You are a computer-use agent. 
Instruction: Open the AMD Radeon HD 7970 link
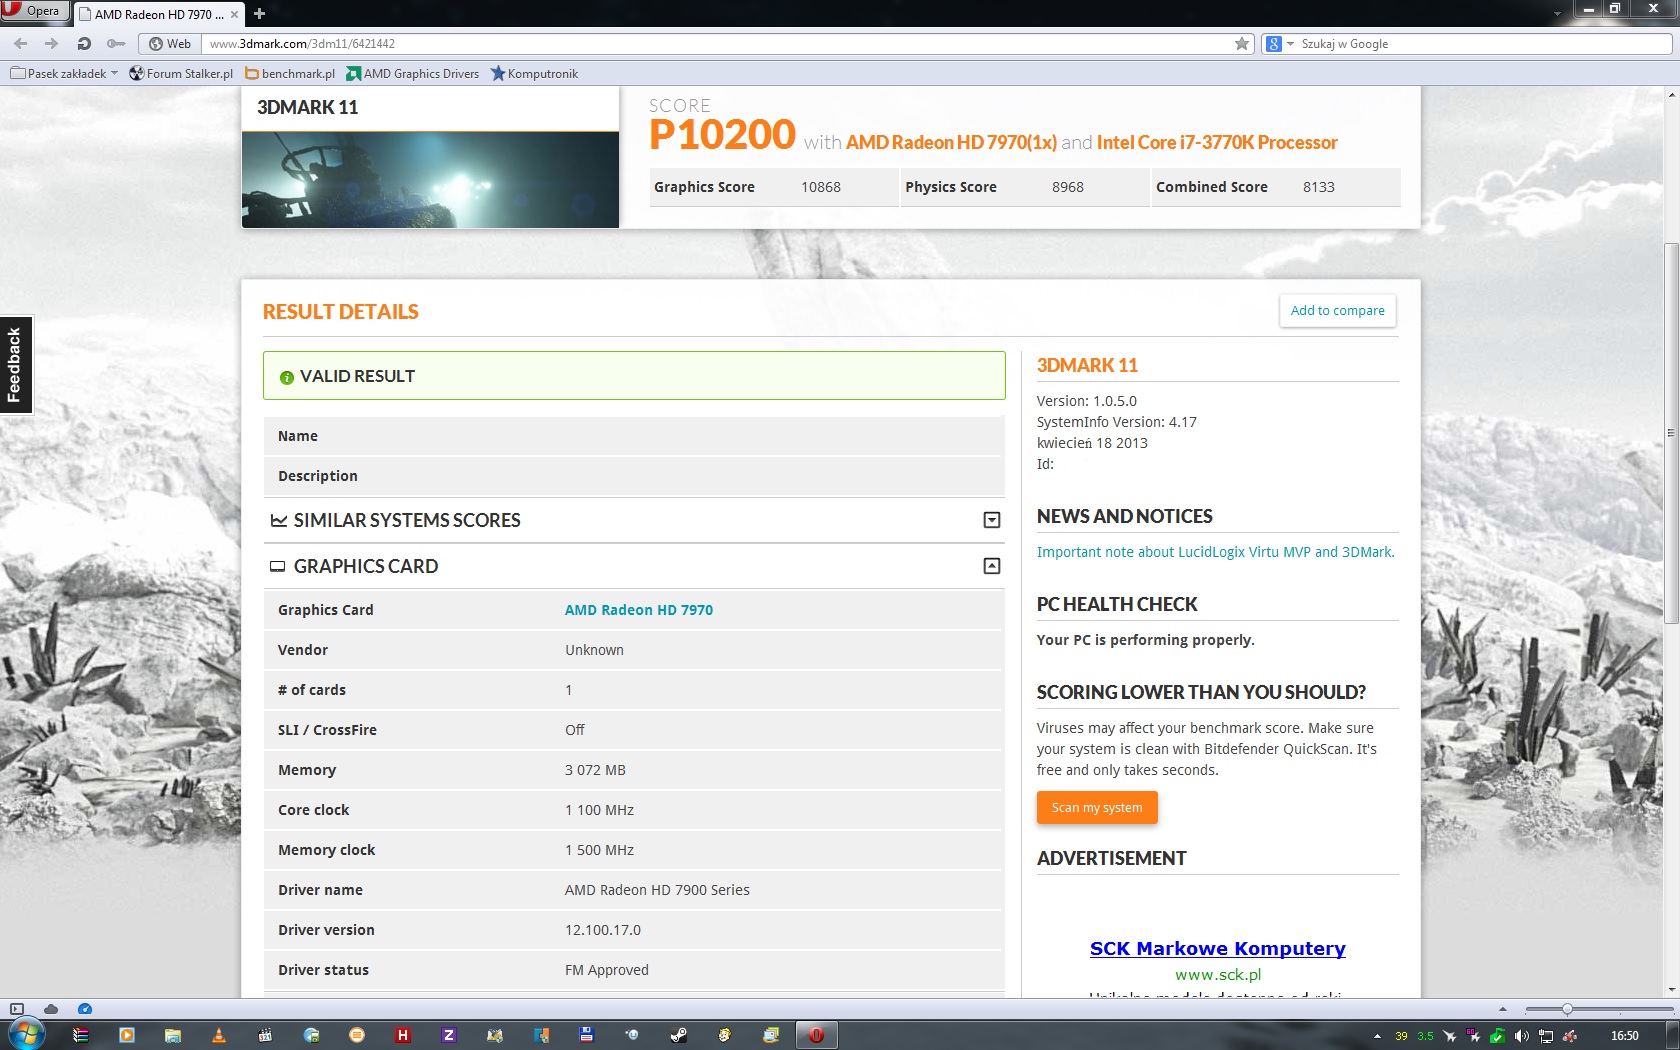639,610
